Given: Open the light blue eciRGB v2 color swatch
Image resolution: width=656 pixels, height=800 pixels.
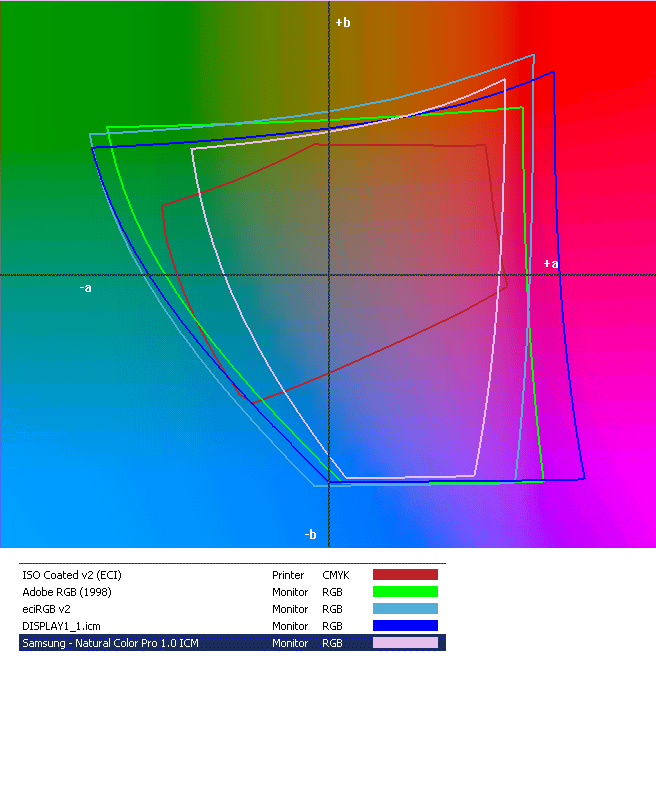Looking at the screenshot, I should coord(405,609).
